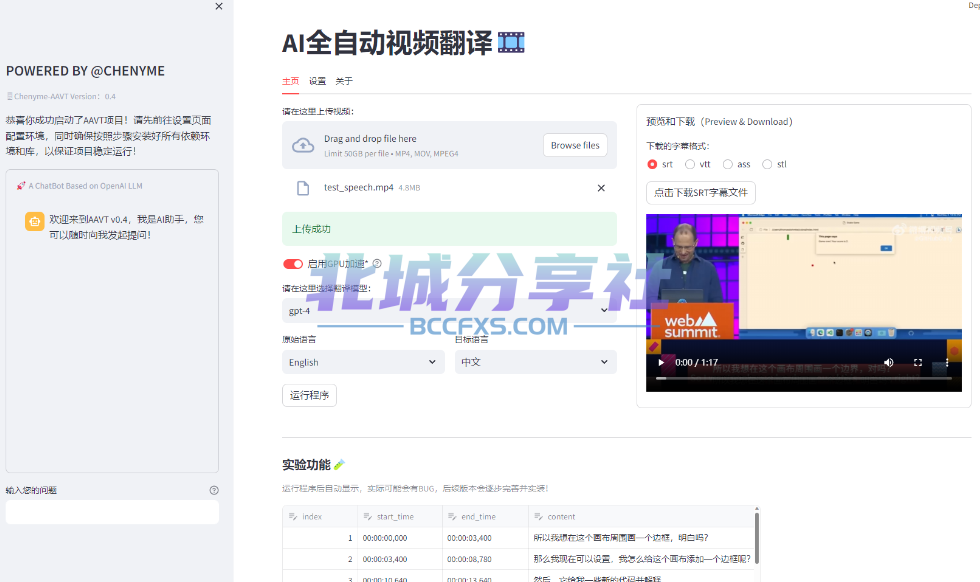Click the video progress bar

[804, 378]
